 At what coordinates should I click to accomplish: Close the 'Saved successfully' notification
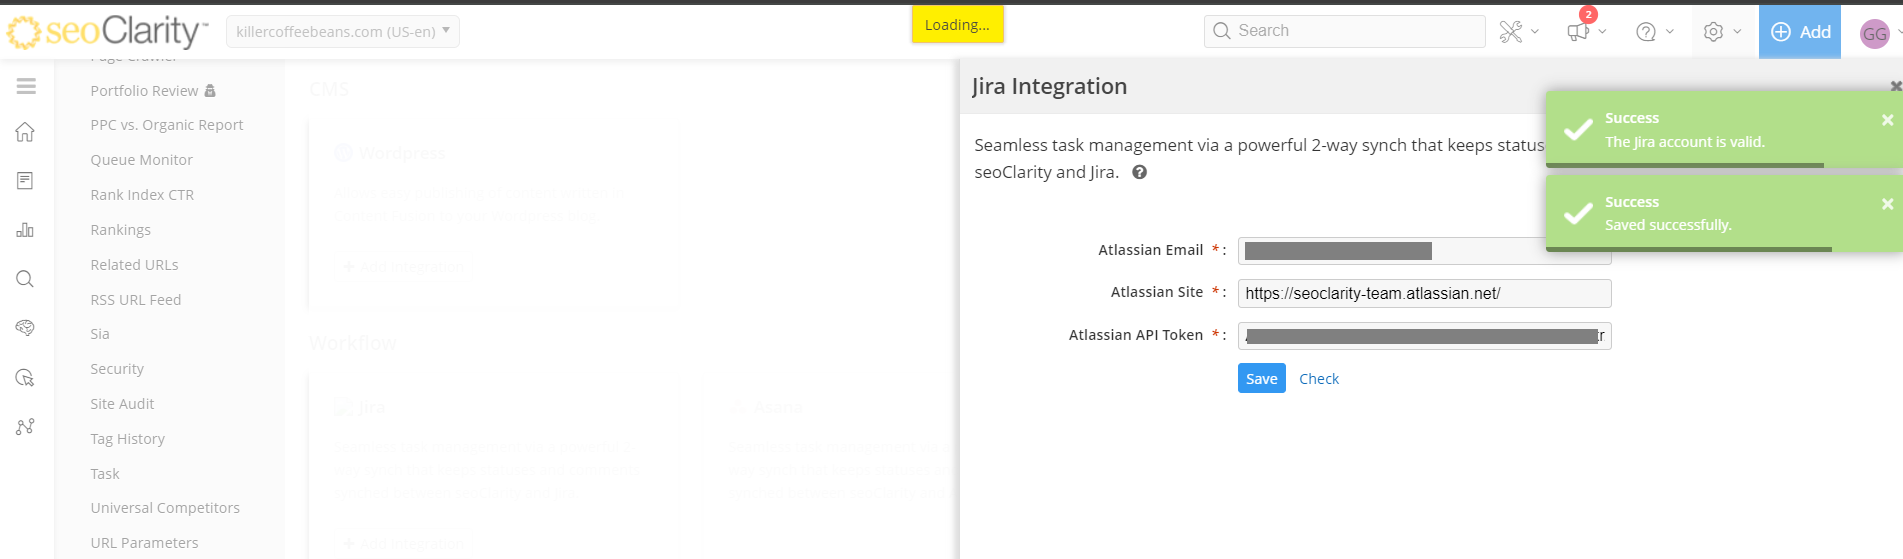[x=1887, y=204]
